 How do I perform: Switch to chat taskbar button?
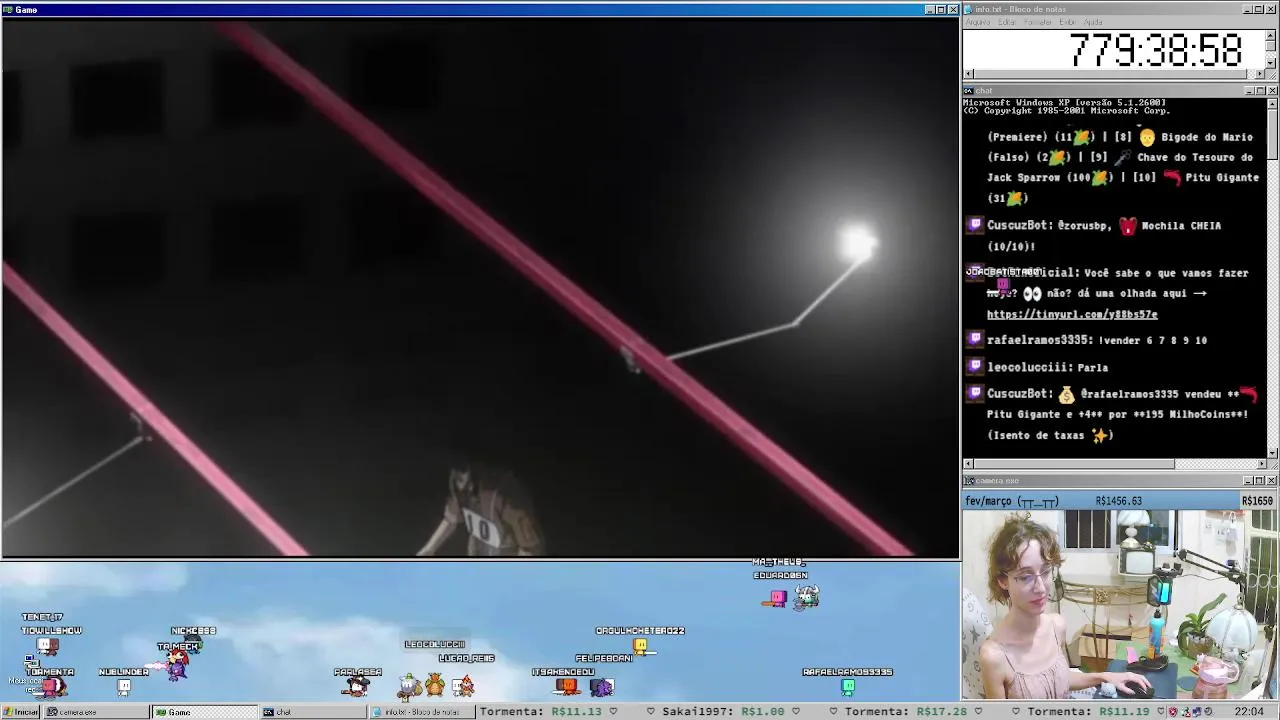[x=312, y=712]
